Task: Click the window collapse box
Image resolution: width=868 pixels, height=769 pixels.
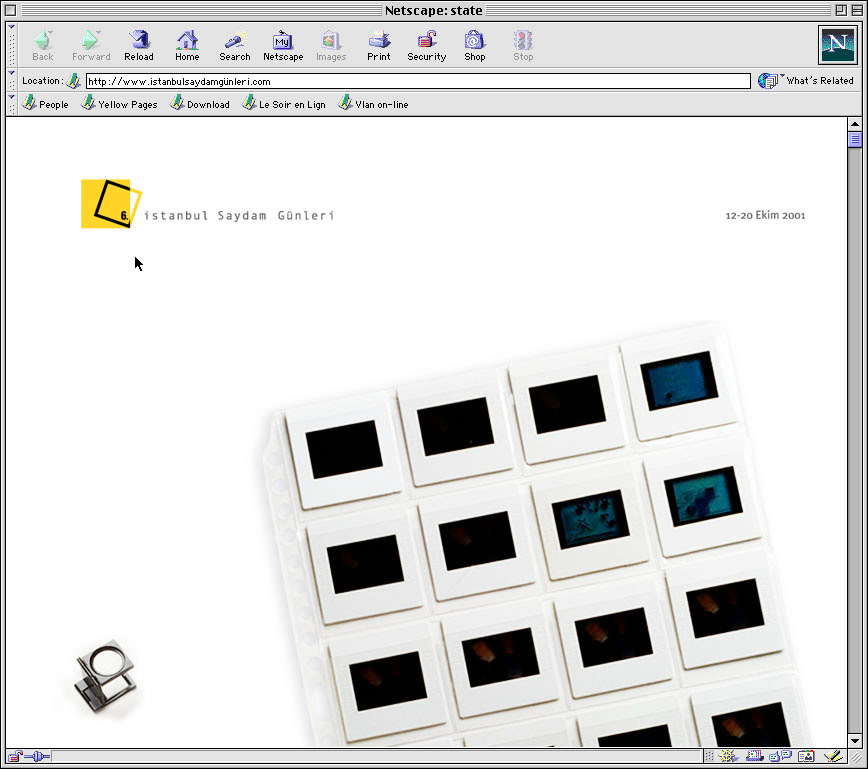Action: click(x=856, y=10)
